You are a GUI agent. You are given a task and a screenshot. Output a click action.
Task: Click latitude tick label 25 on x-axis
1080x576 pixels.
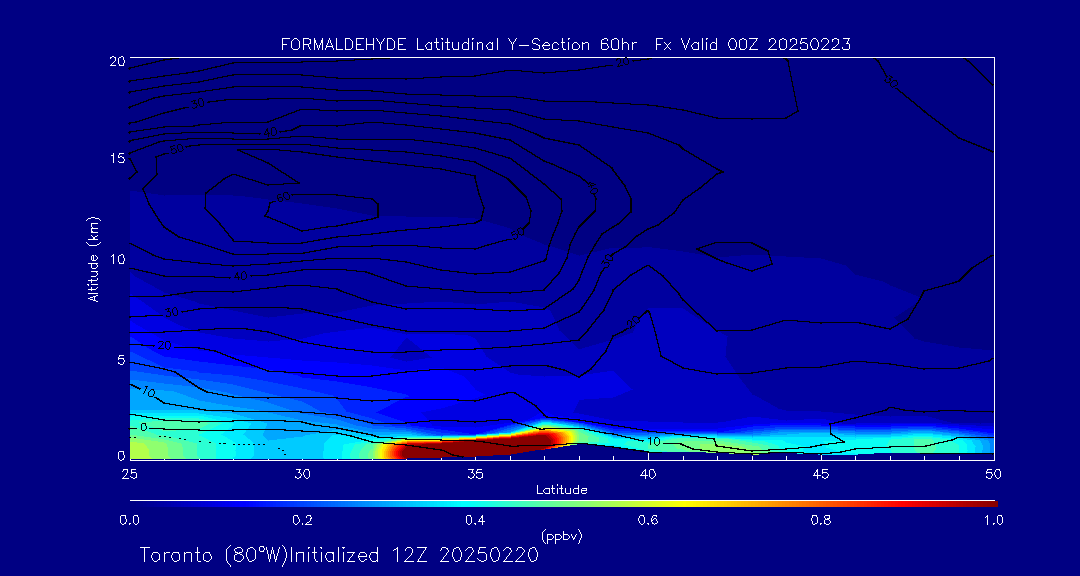coord(129,473)
